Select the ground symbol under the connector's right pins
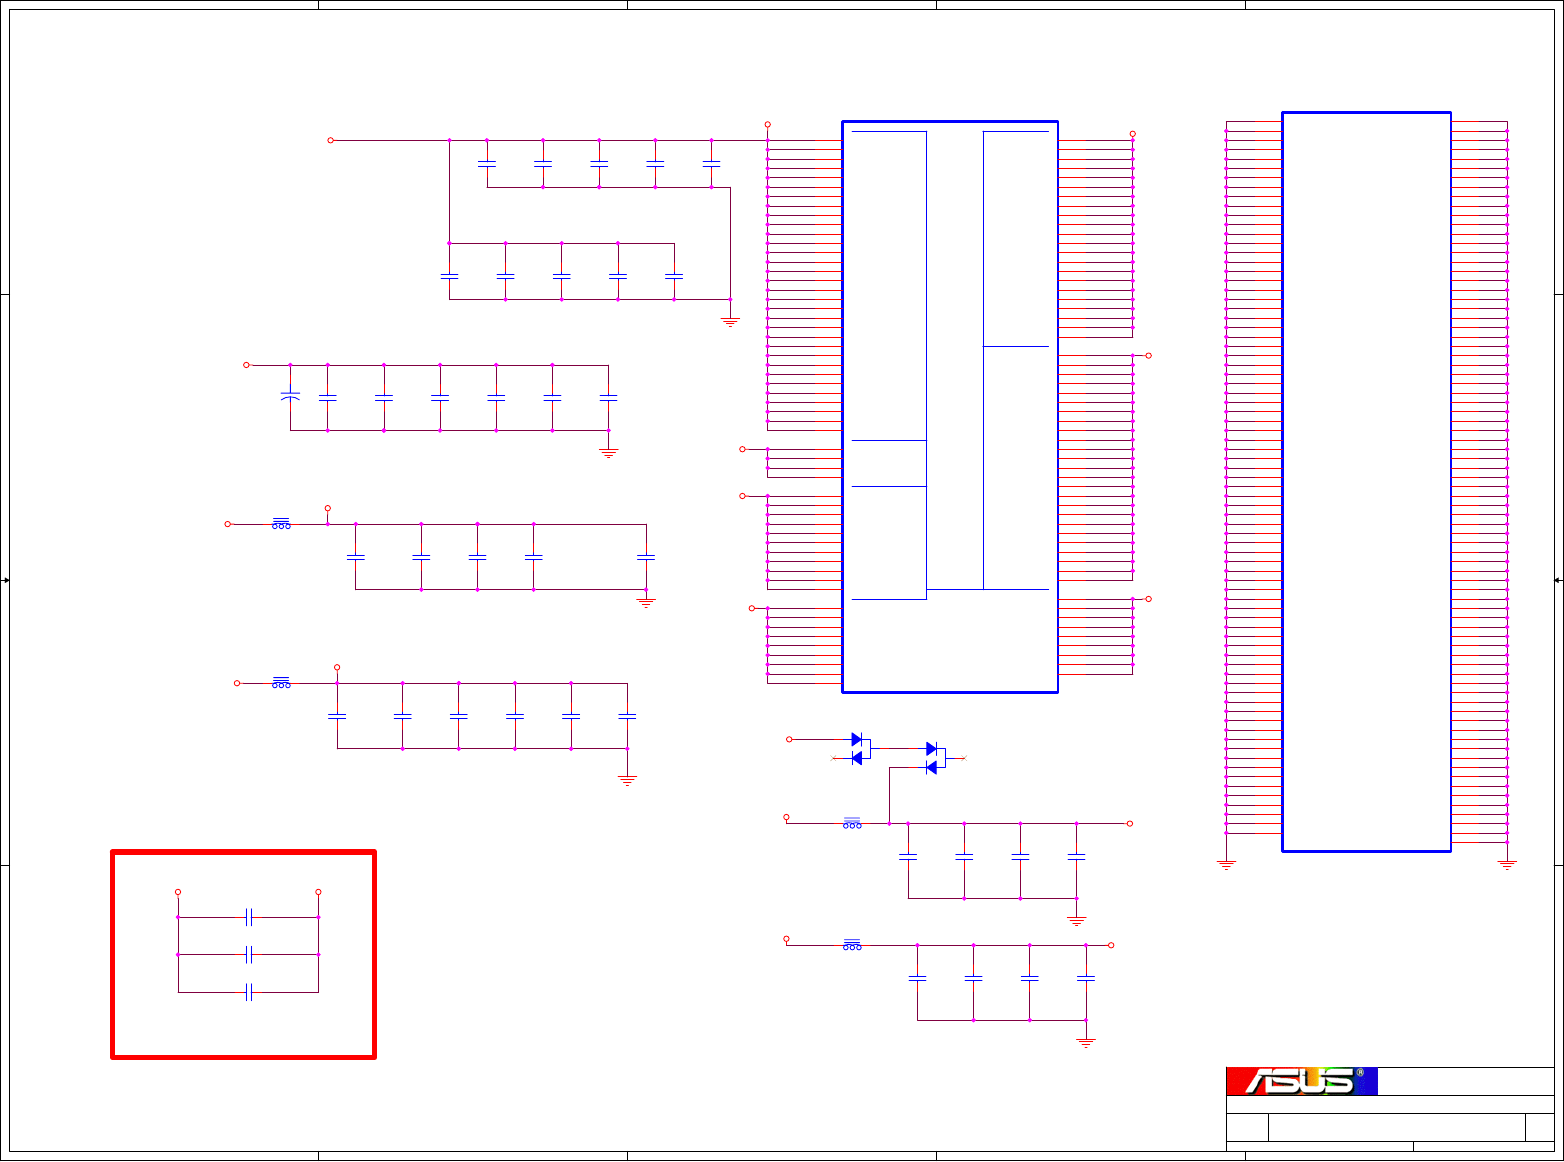 pyautogui.click(x=1507, y=864)
